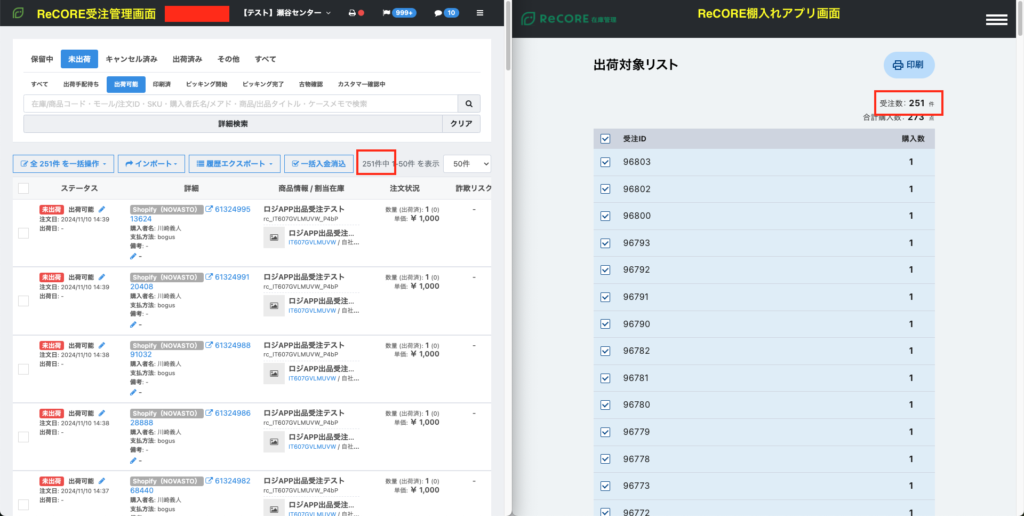Screen dimensions: 1024x516
Task: Select the カスタマー確認中 sub-tab
Action: [361, 84]
